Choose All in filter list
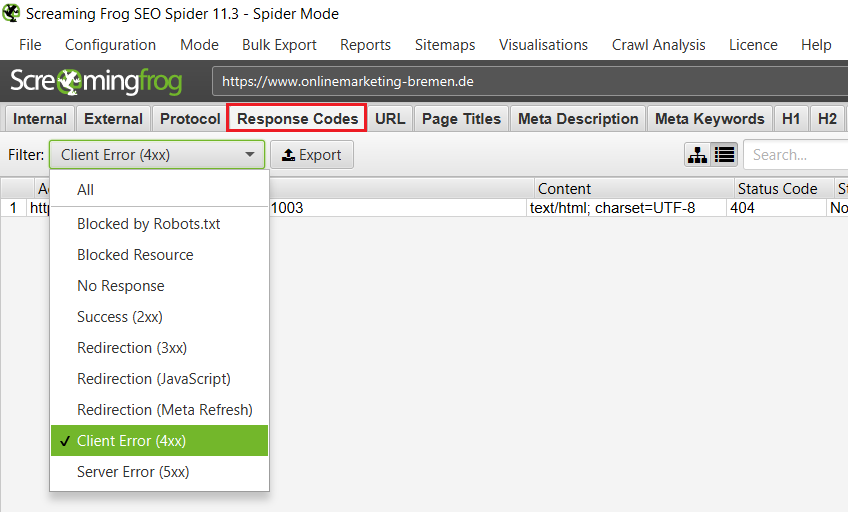The image size is (848, 512). [x=160, y=190]
